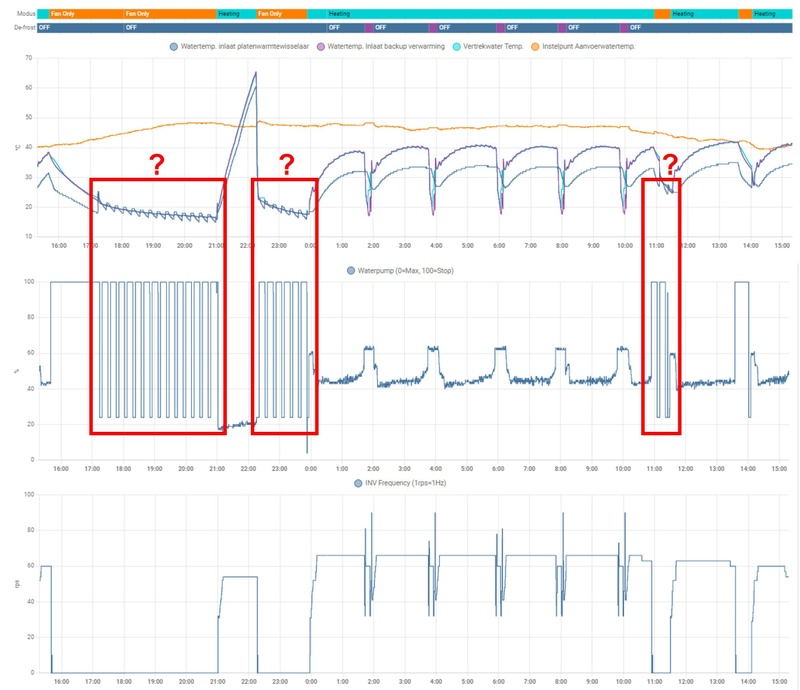Toggle the Watertemp. Inlaat backup verwarming legend

point(380,46)
